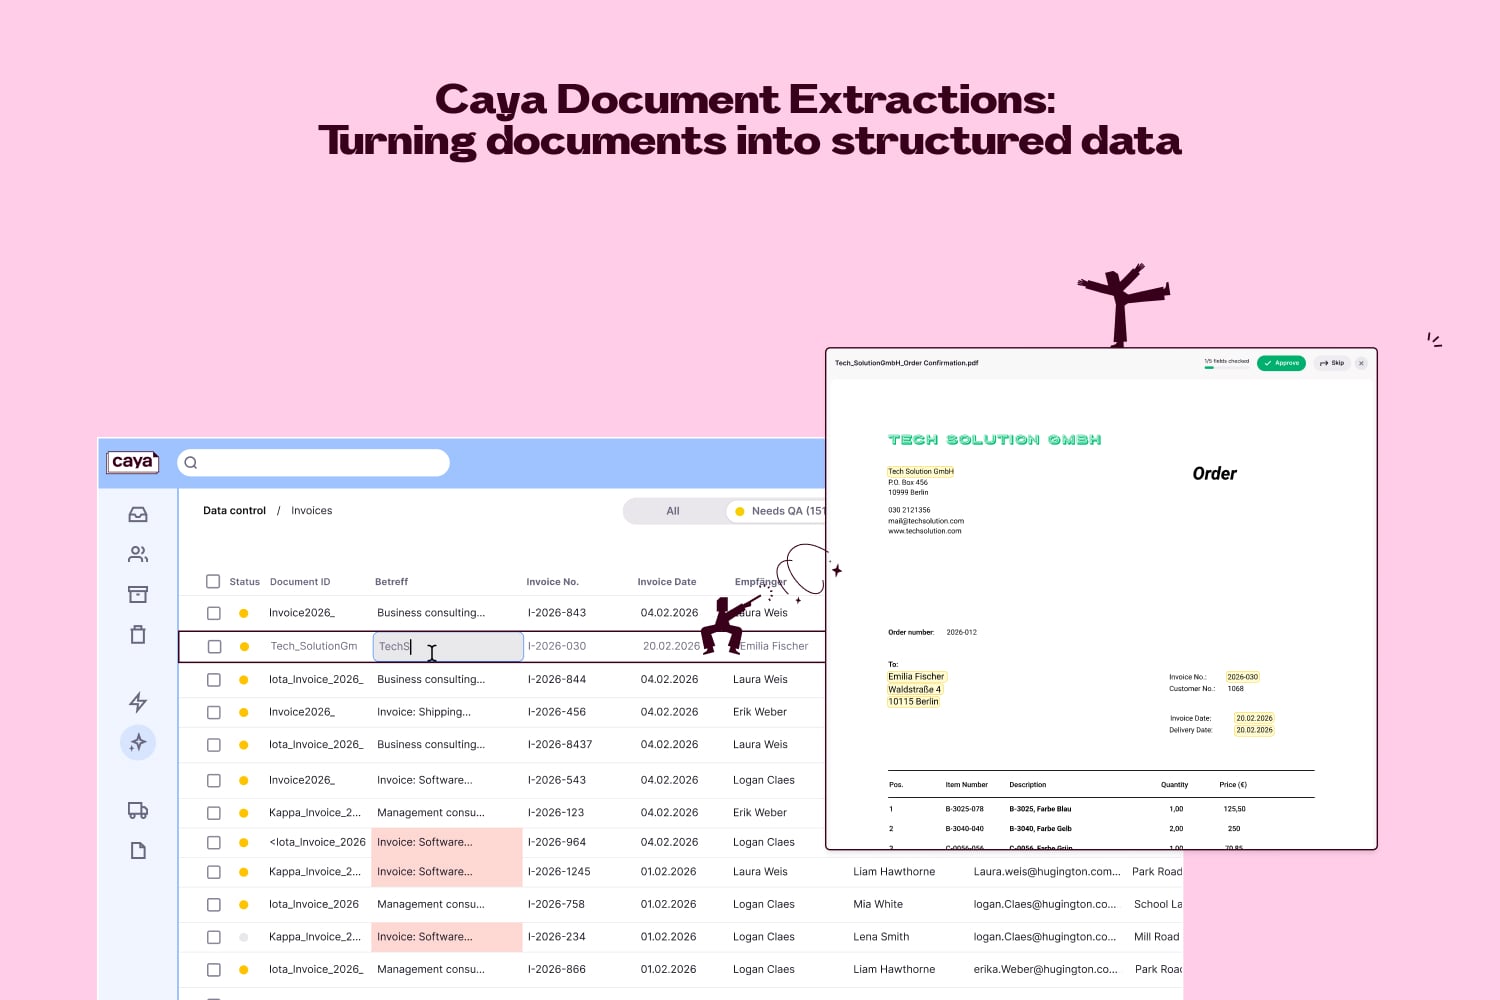
Task: Tick the checkbox for invoice I-2026-030
Action: point(214,647)
